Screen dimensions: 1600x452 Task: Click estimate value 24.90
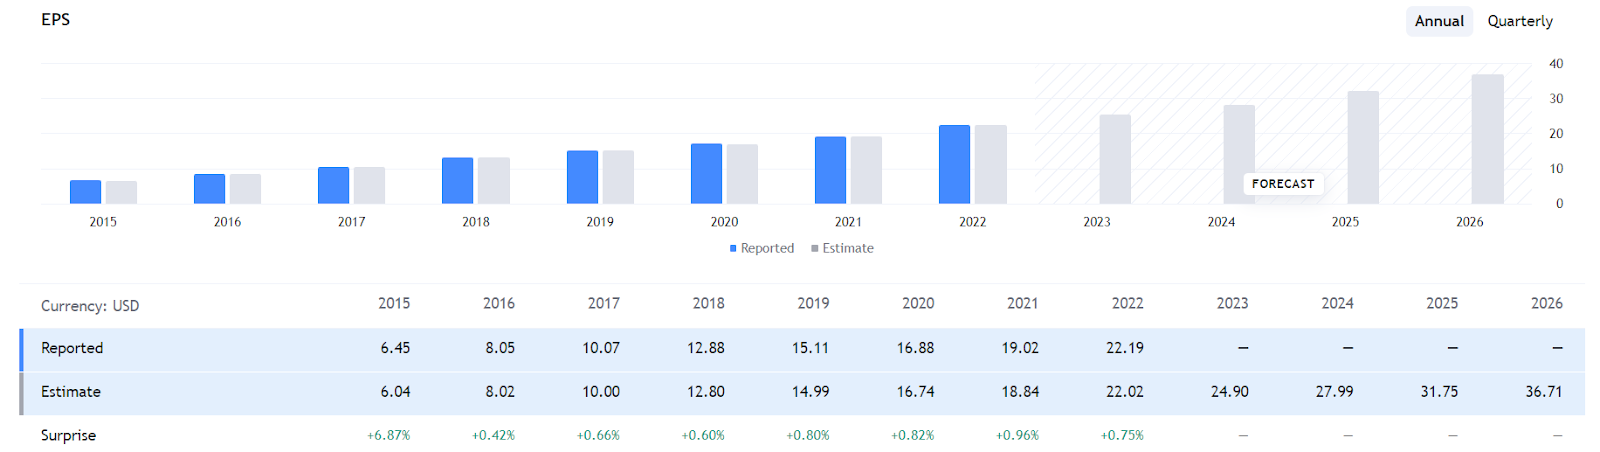pos(1230,392)
